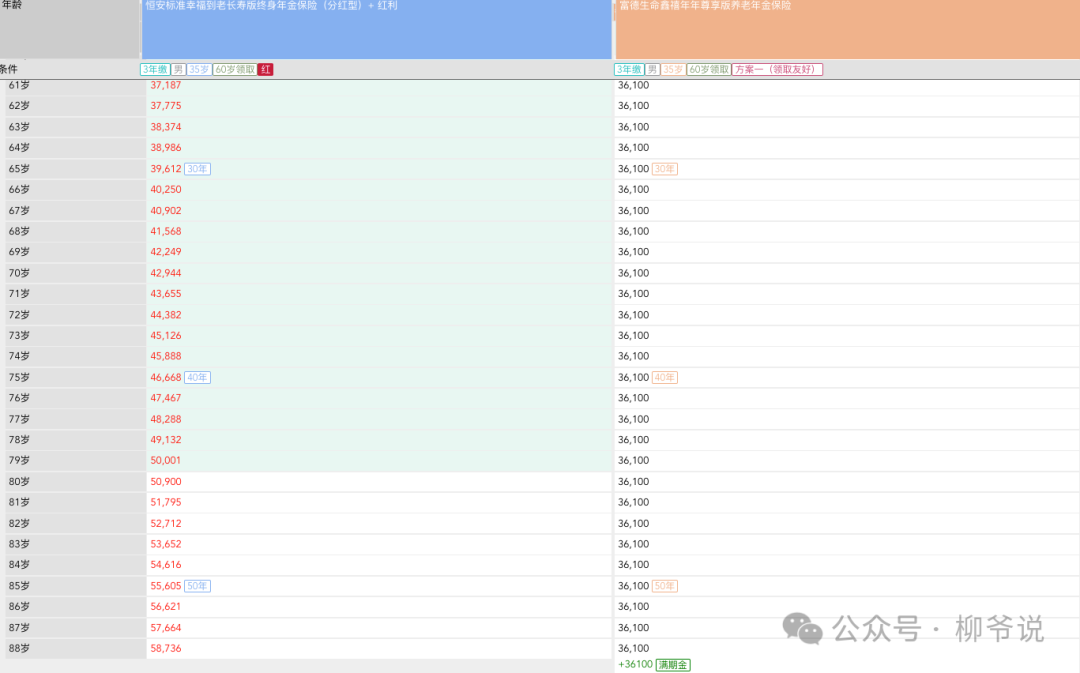Click the value 49,132

pos(166,439)
